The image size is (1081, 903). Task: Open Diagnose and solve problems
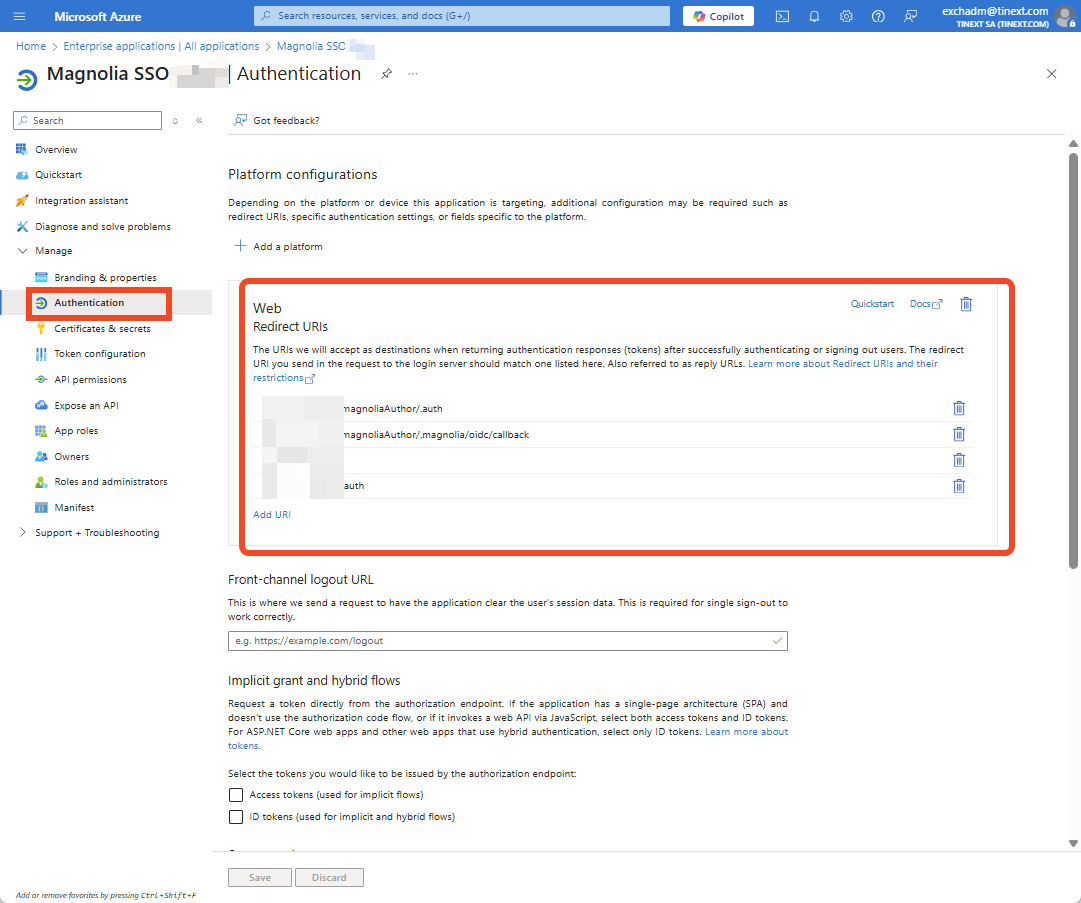coord(103,227)
